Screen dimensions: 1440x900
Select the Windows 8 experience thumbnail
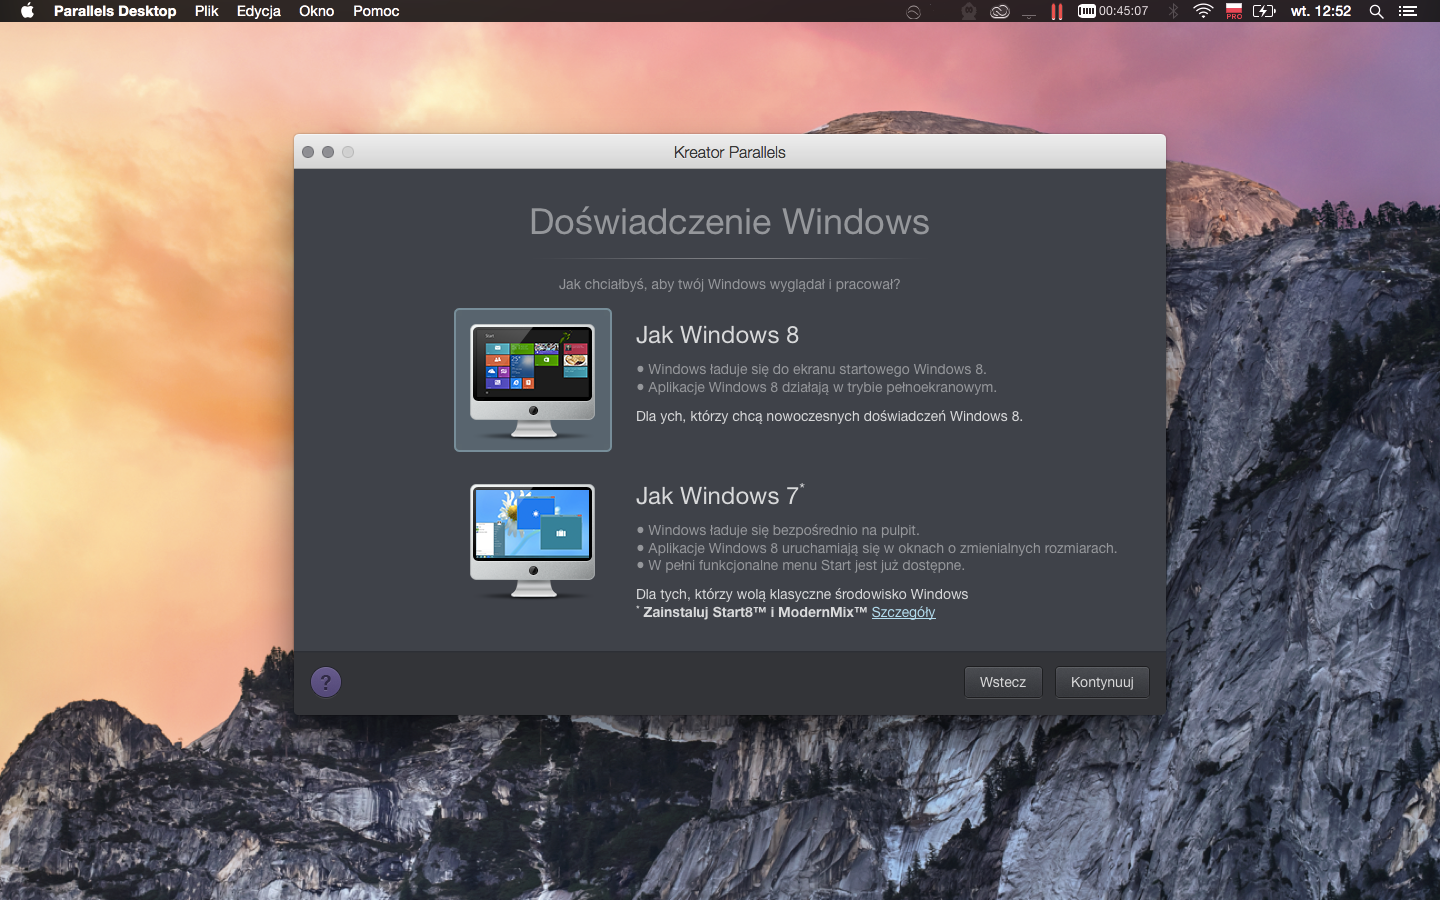coord(533,380)
